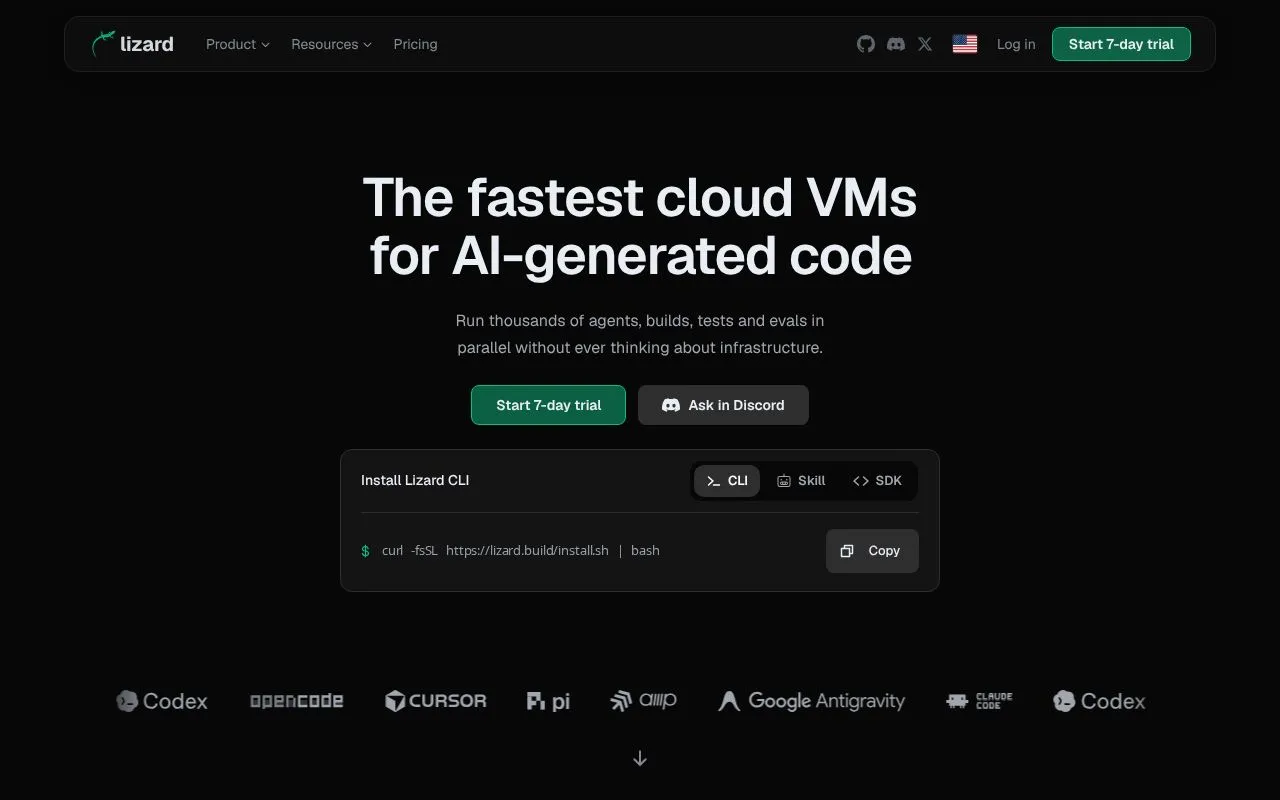This screenshot has height=800, width=1280.
Task: Click Start 7-day trial below the headline
Action: point(548,405)
